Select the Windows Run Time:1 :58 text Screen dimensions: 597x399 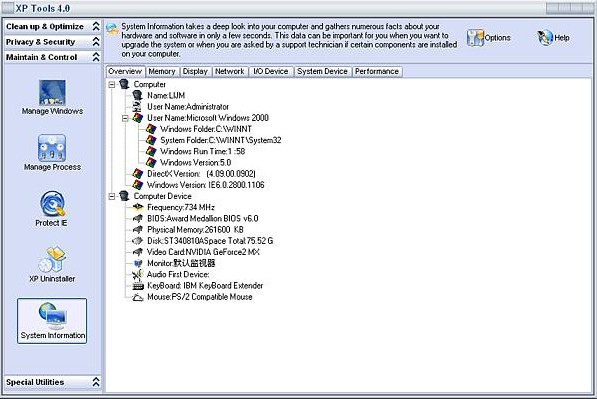(x=203, y=151)
